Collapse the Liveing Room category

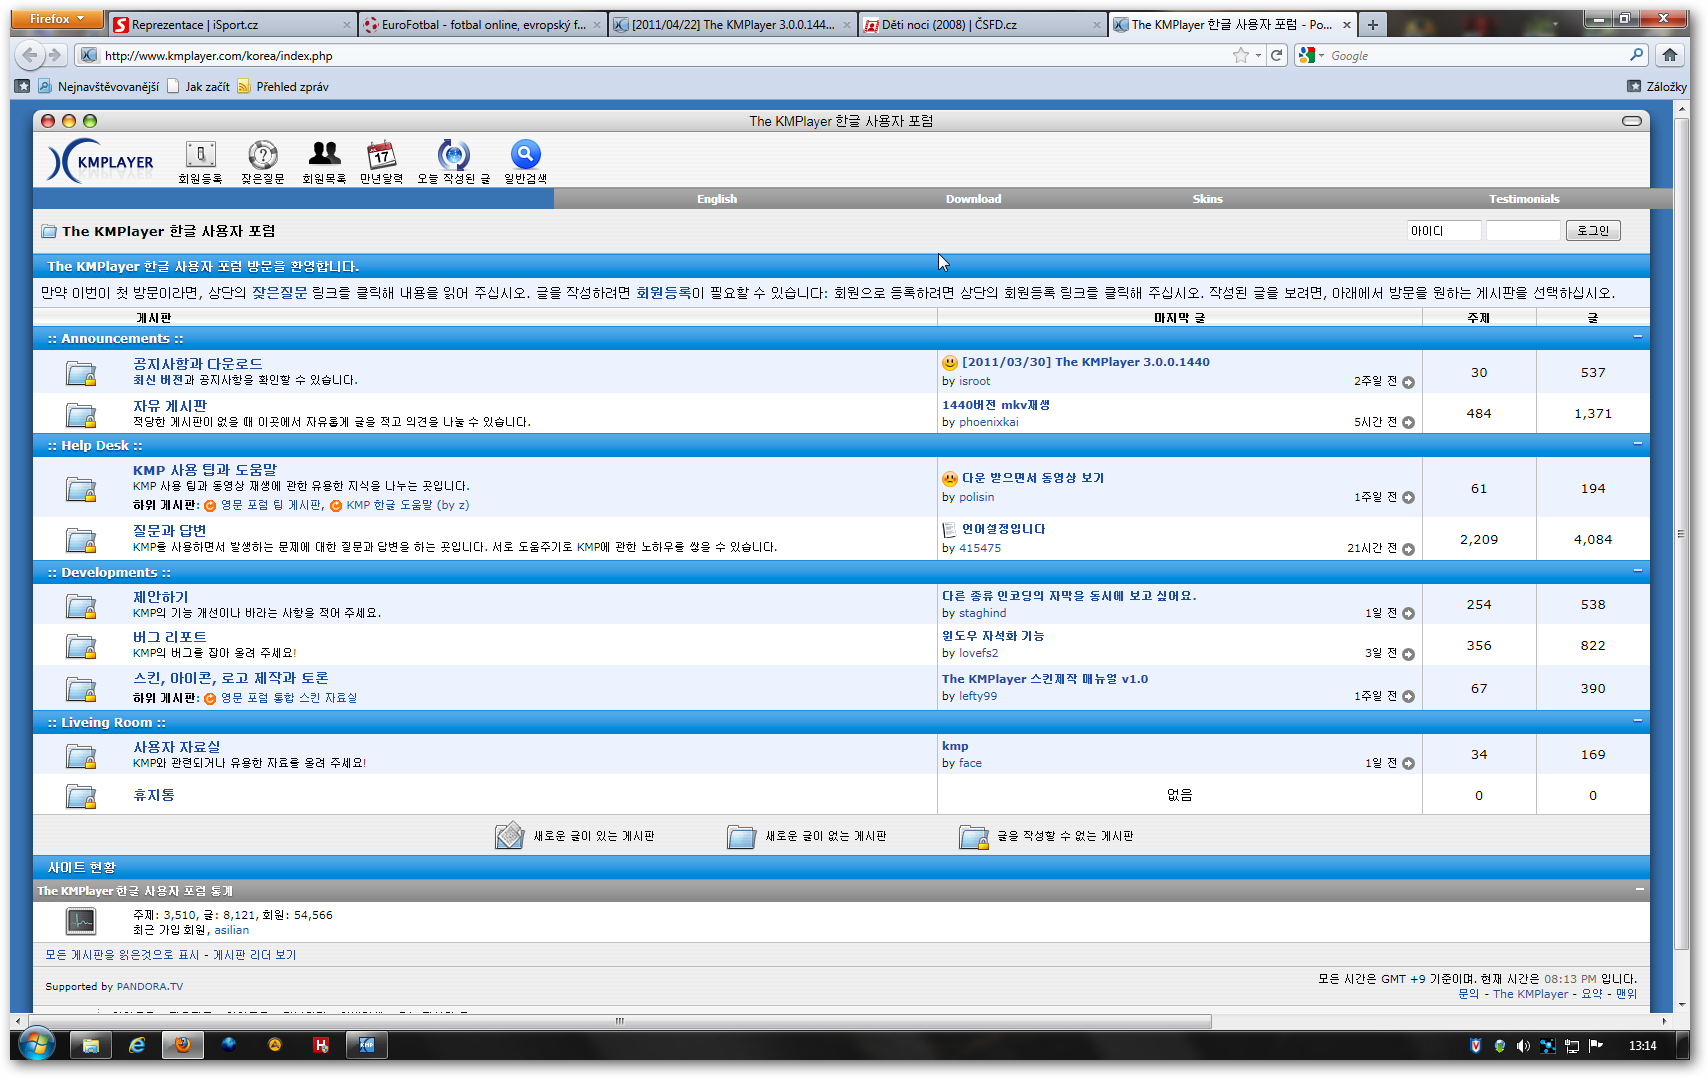(x=1638, y=721)
